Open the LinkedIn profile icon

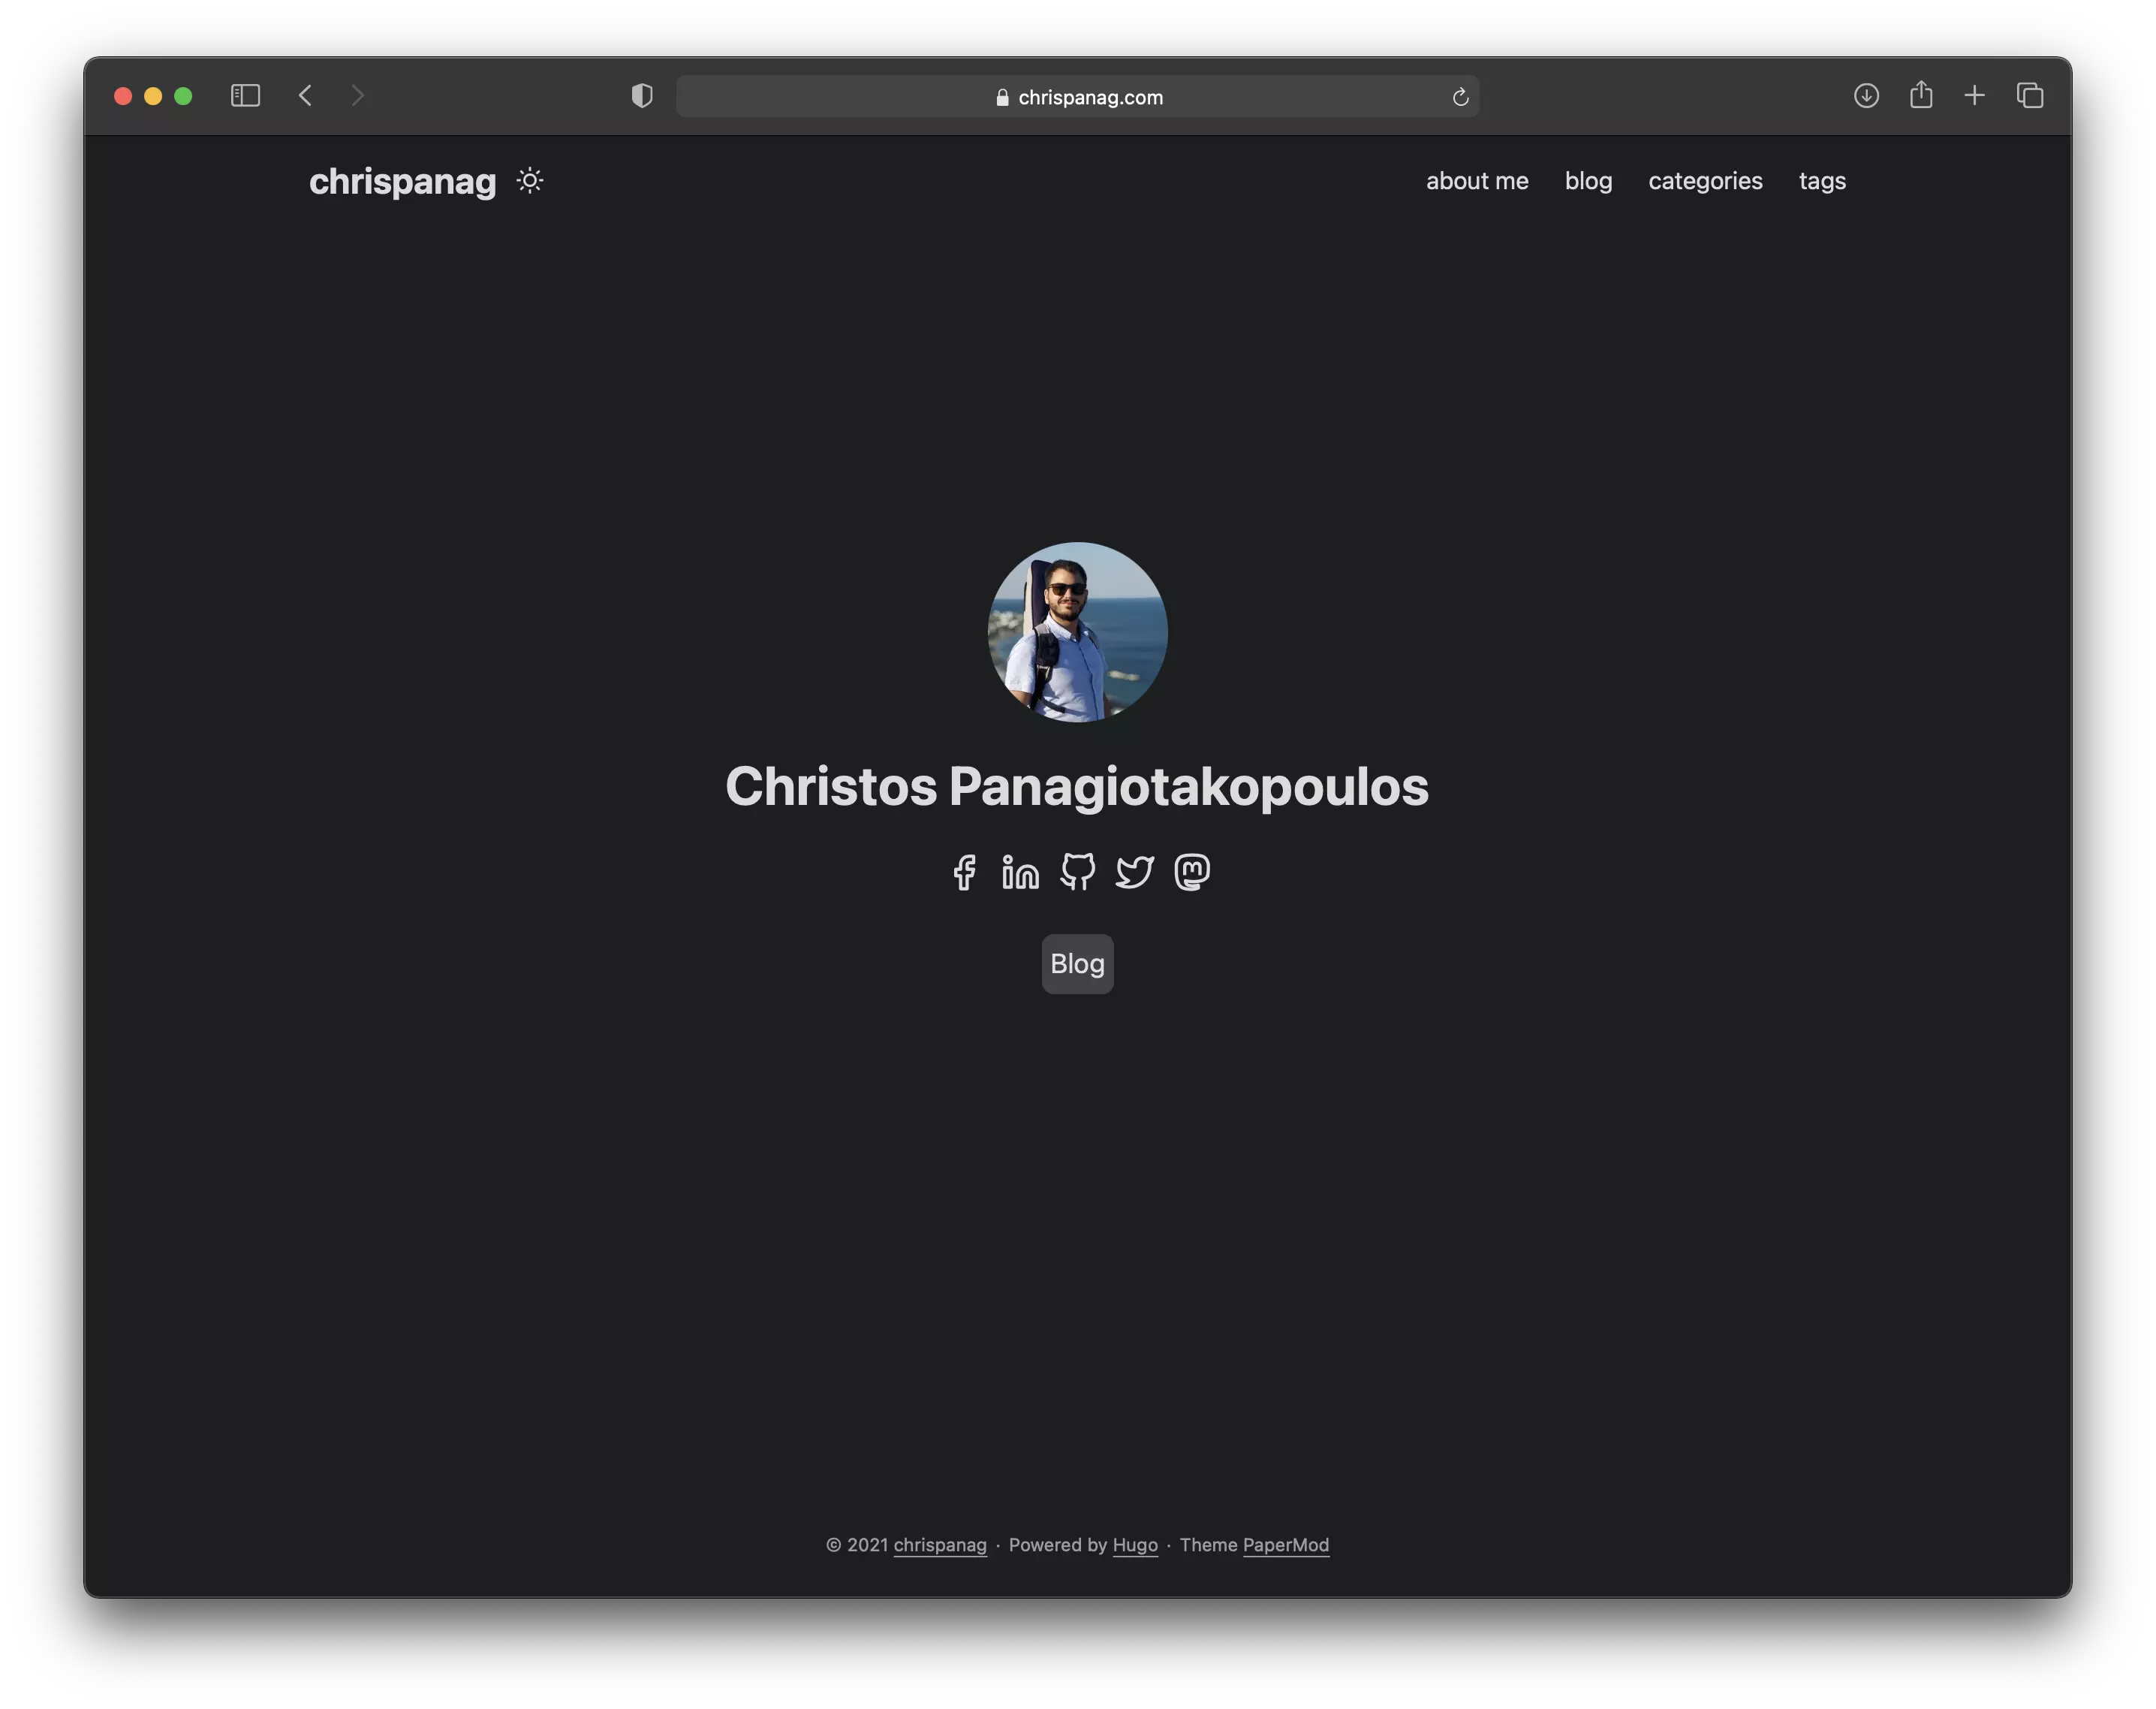click(x=1020, y=872)
